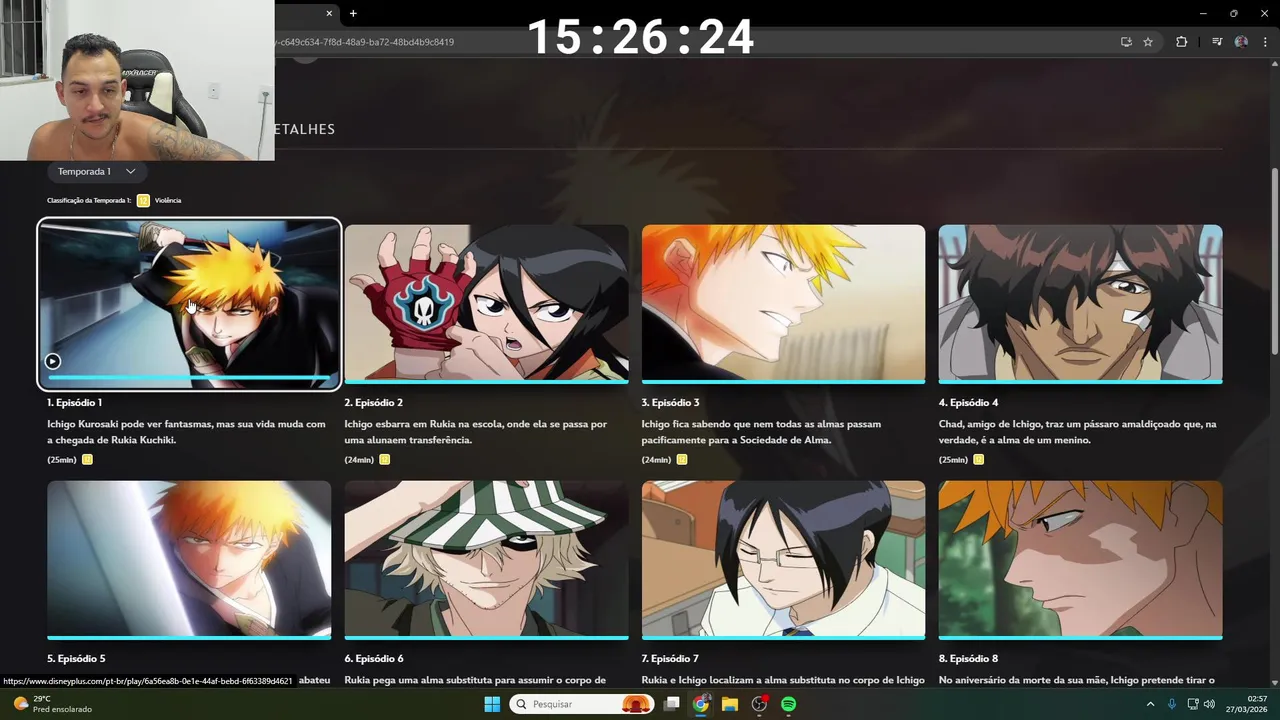Click the age rating badge under Episódio 3
The height and width of the screenshot is (720, 1280).
tap(682, 460)
